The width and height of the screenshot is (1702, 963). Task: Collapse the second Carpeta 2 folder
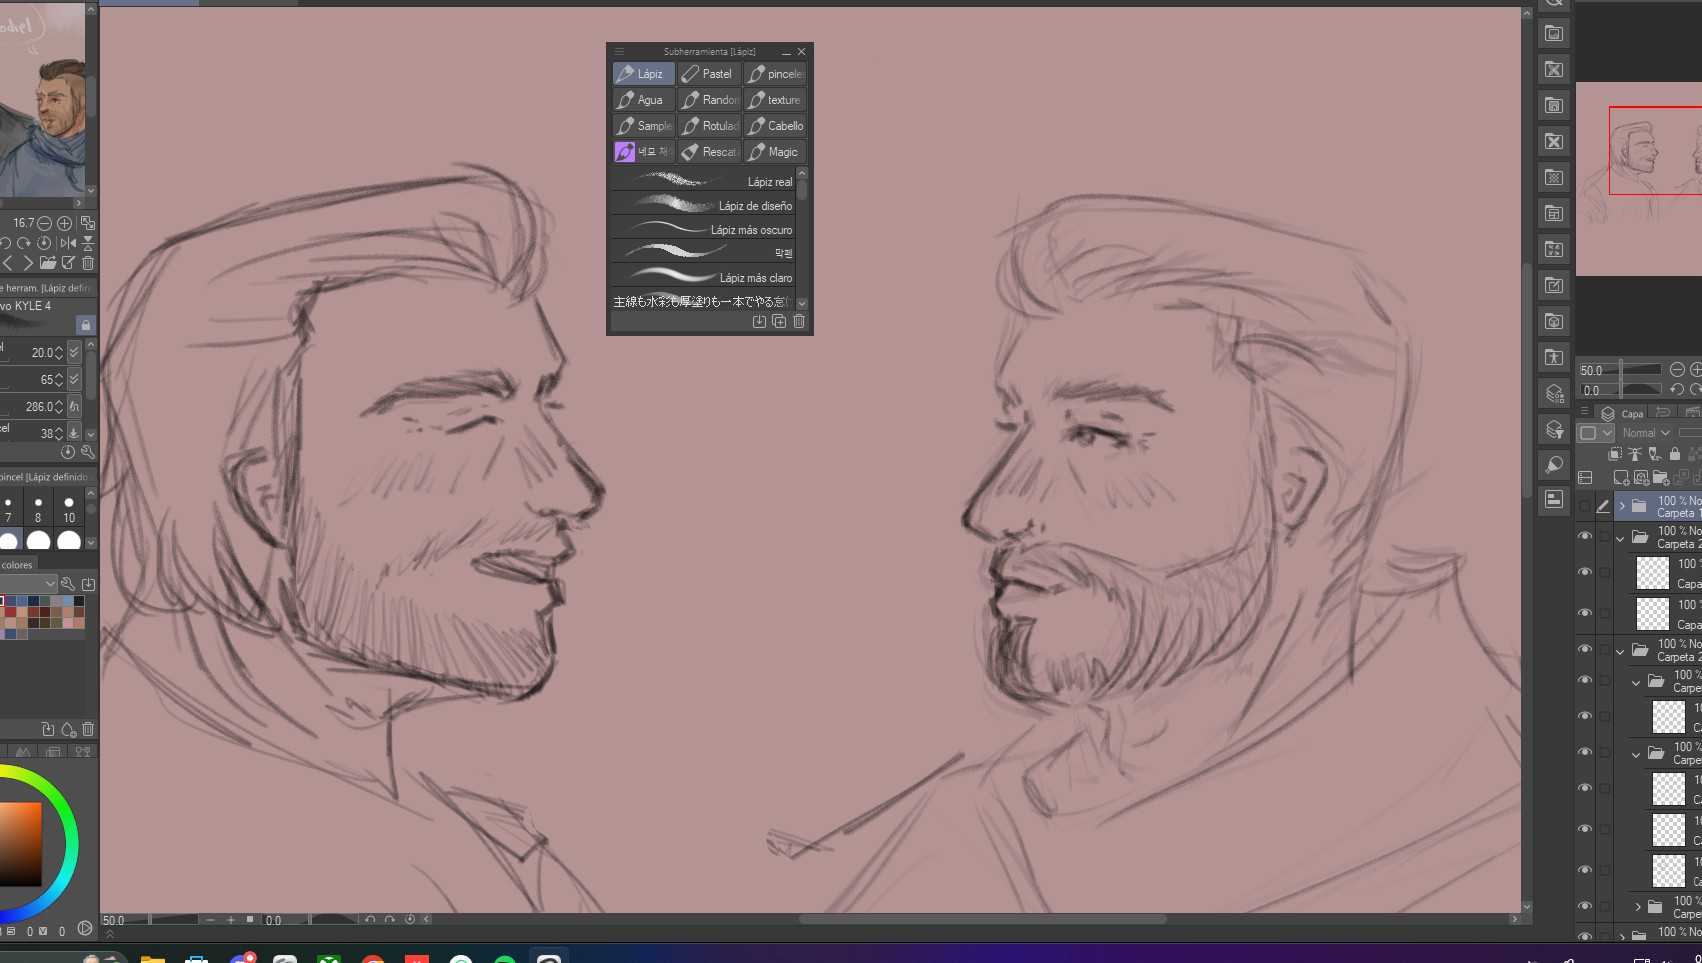1621,651
